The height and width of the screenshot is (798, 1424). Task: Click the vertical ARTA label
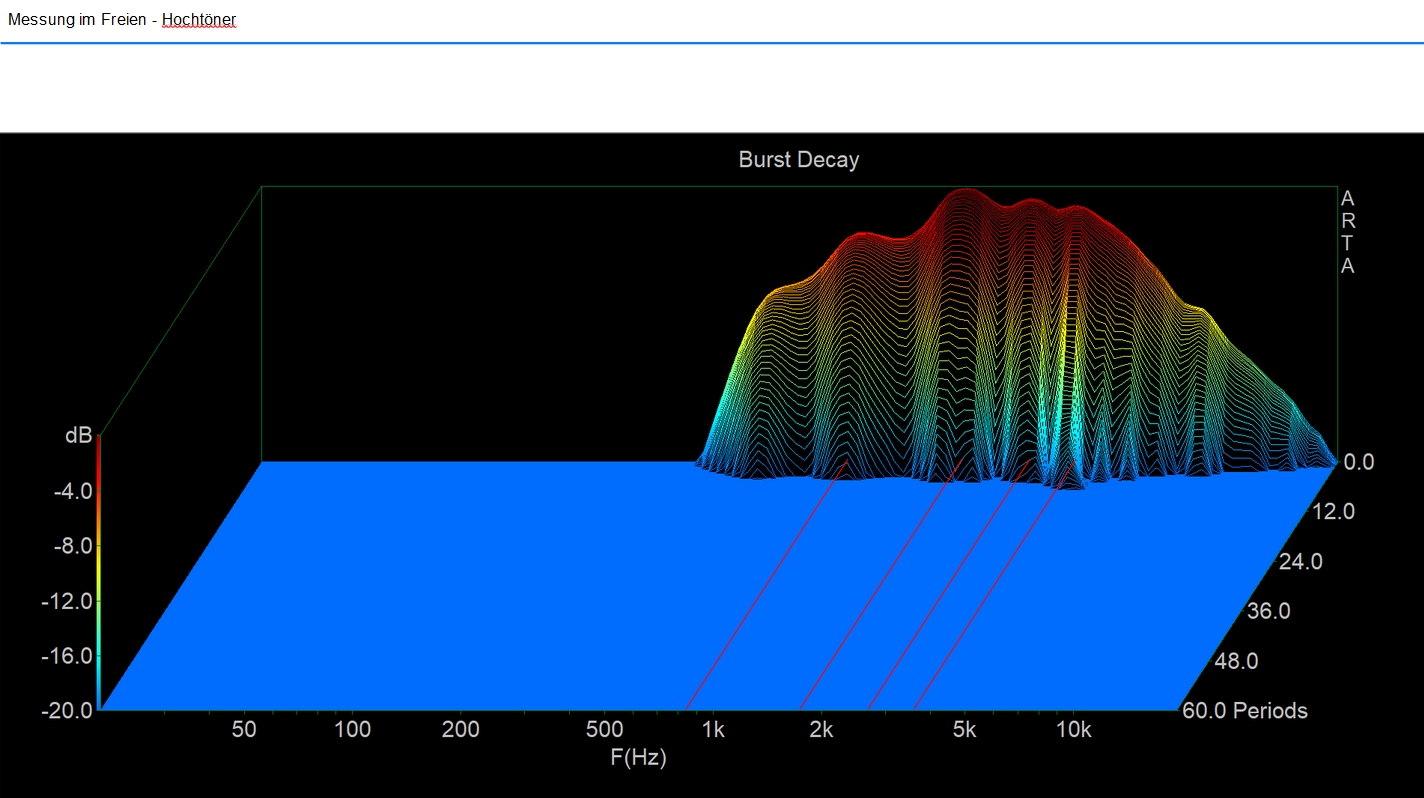1347,232
